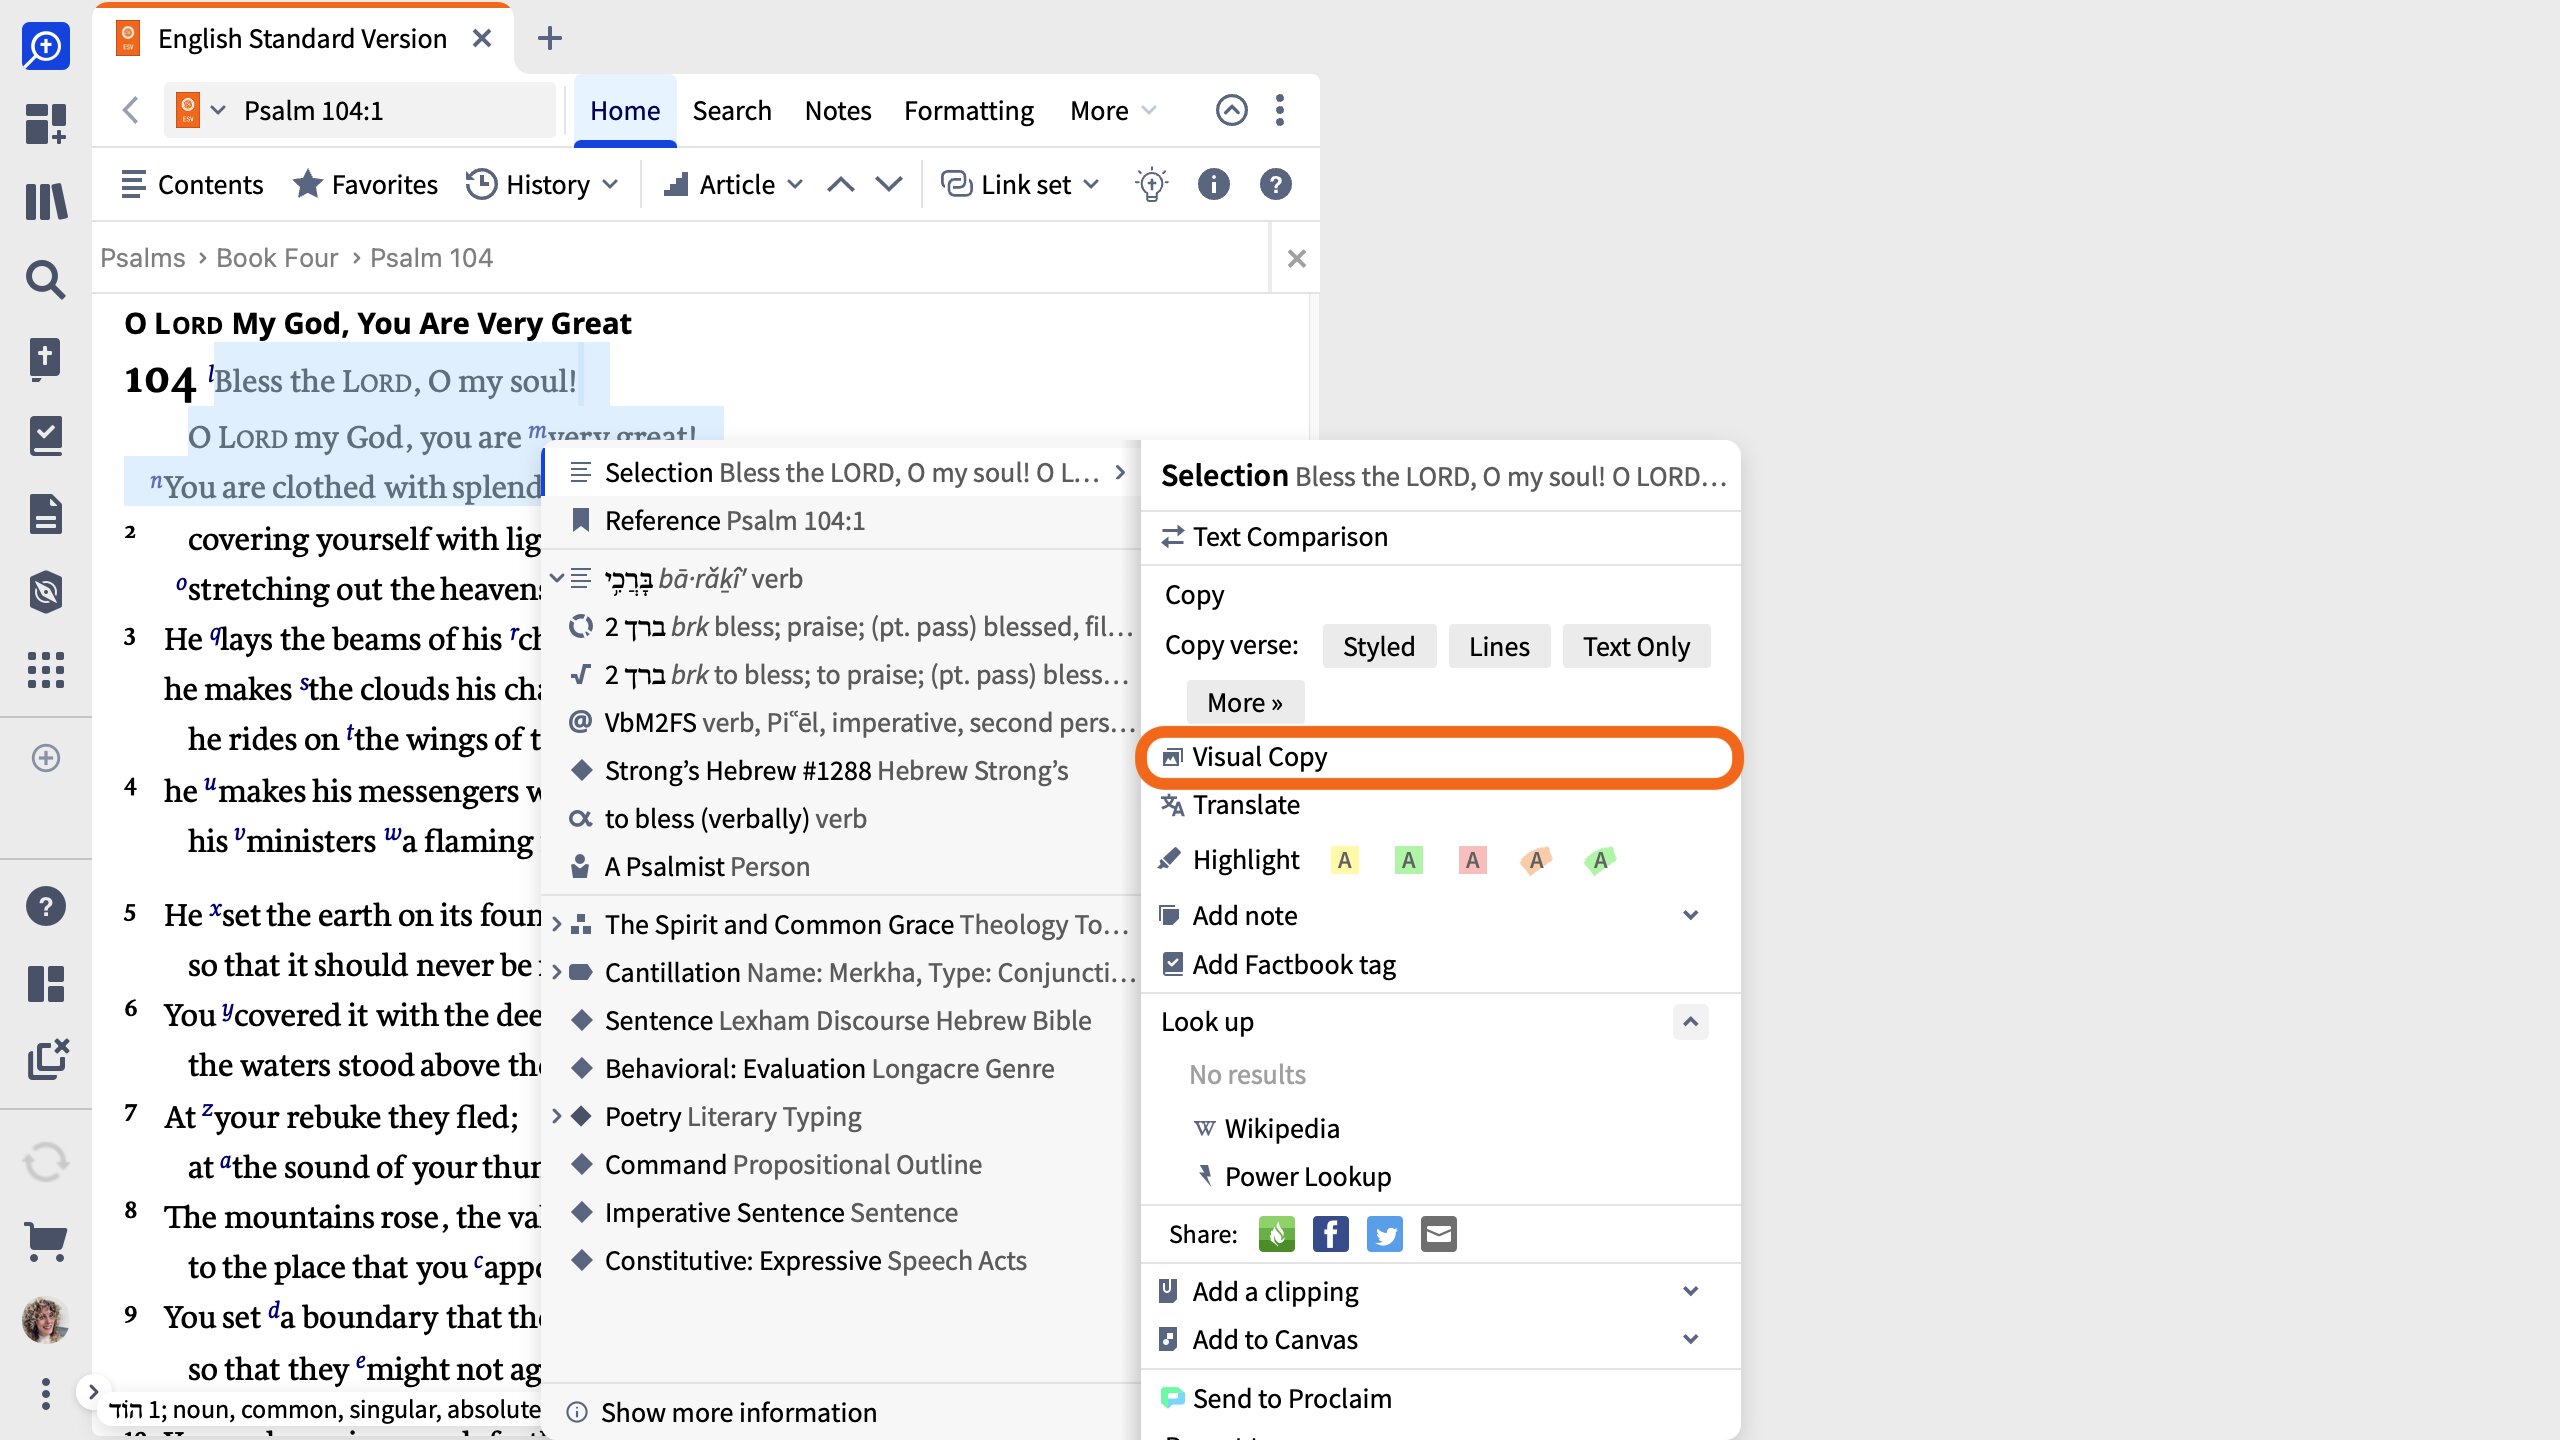
Task: Share selection to Facebook
Action: (x=1330, y=1235)
